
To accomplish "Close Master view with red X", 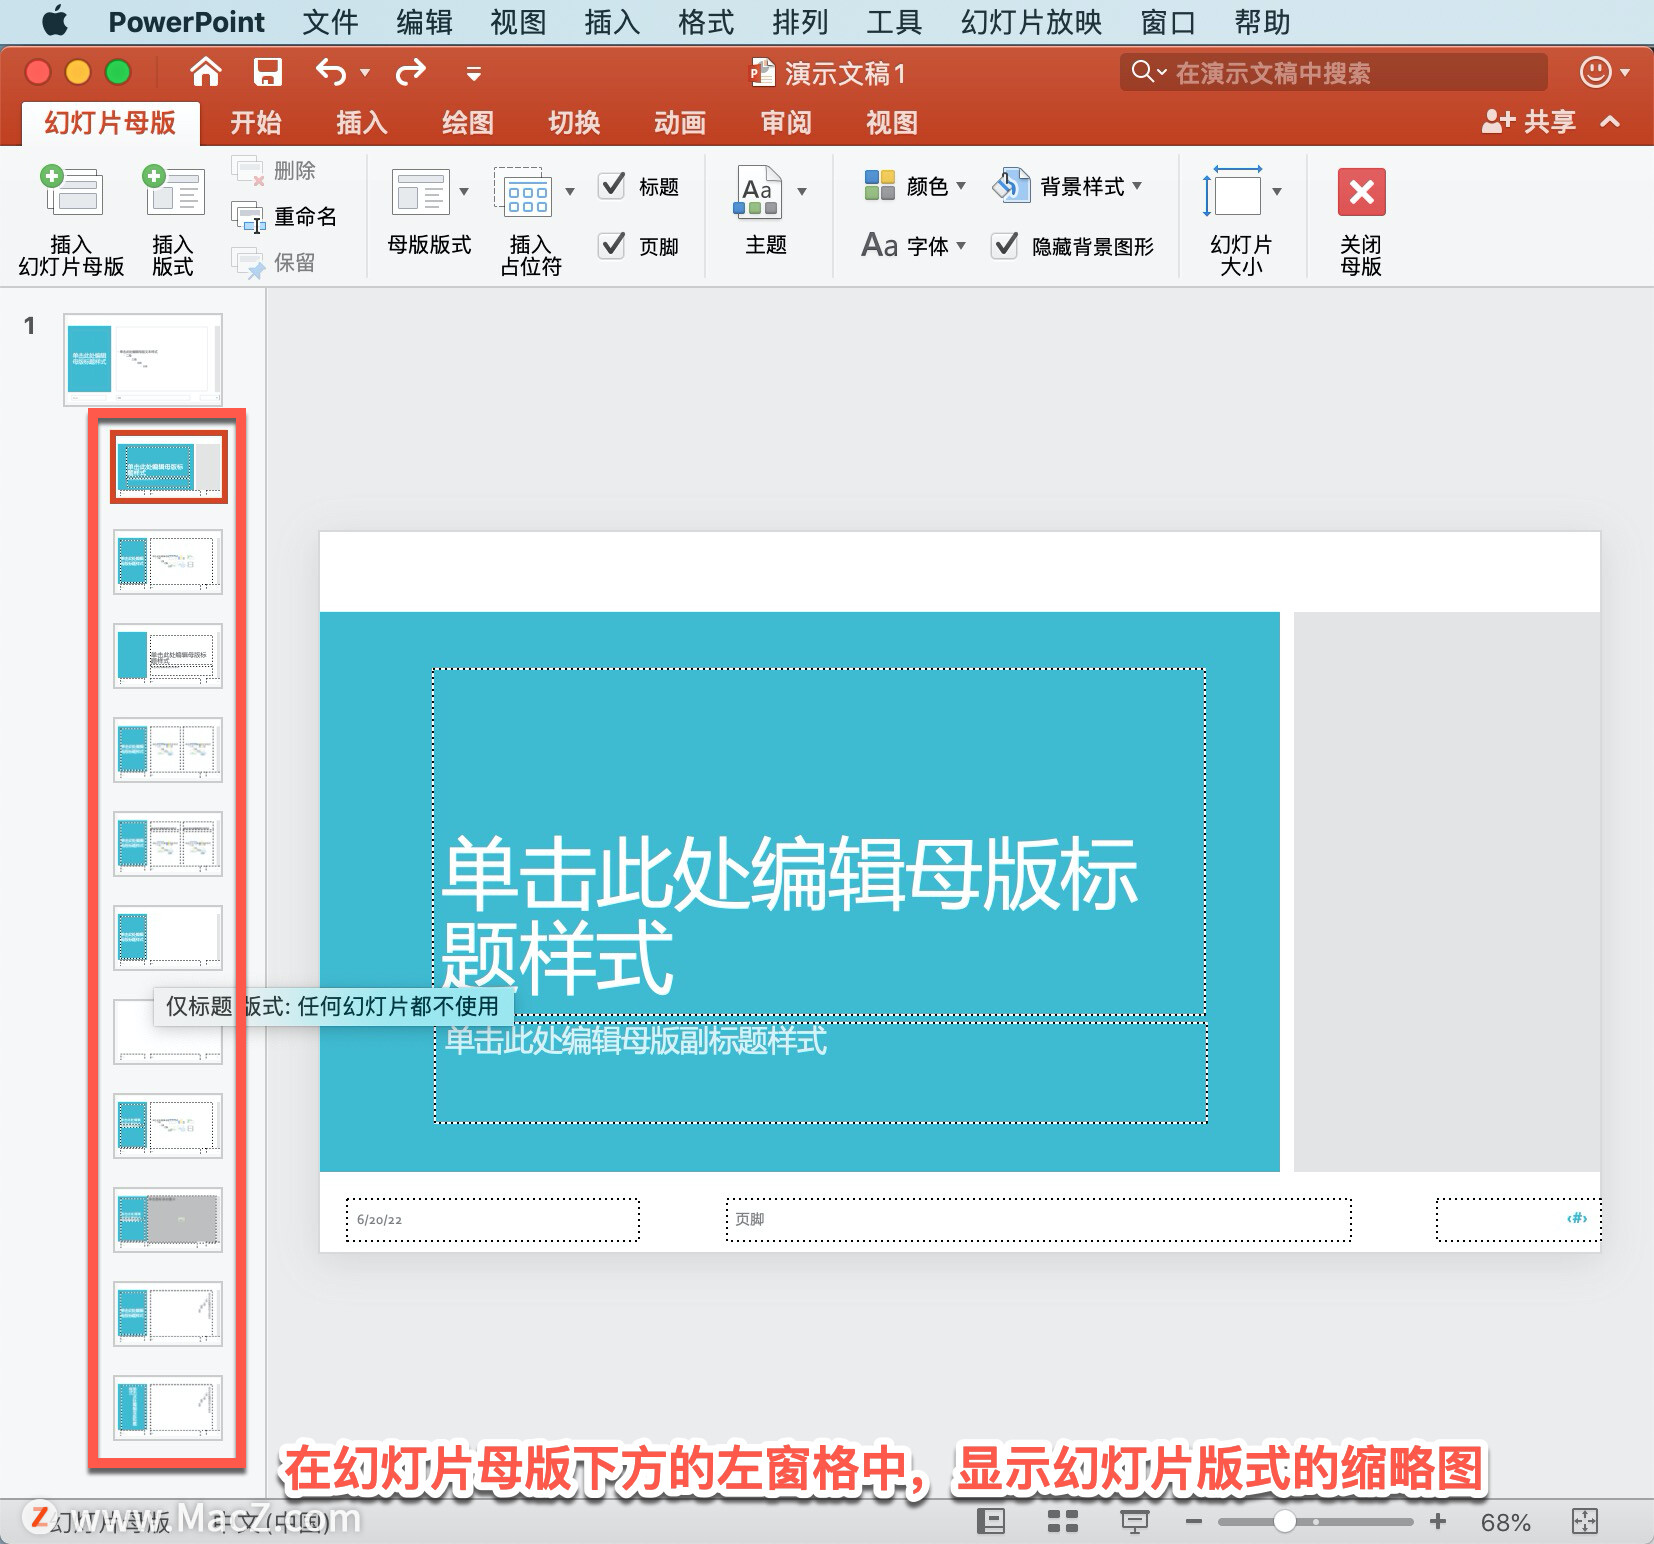I will point(1361,192).
